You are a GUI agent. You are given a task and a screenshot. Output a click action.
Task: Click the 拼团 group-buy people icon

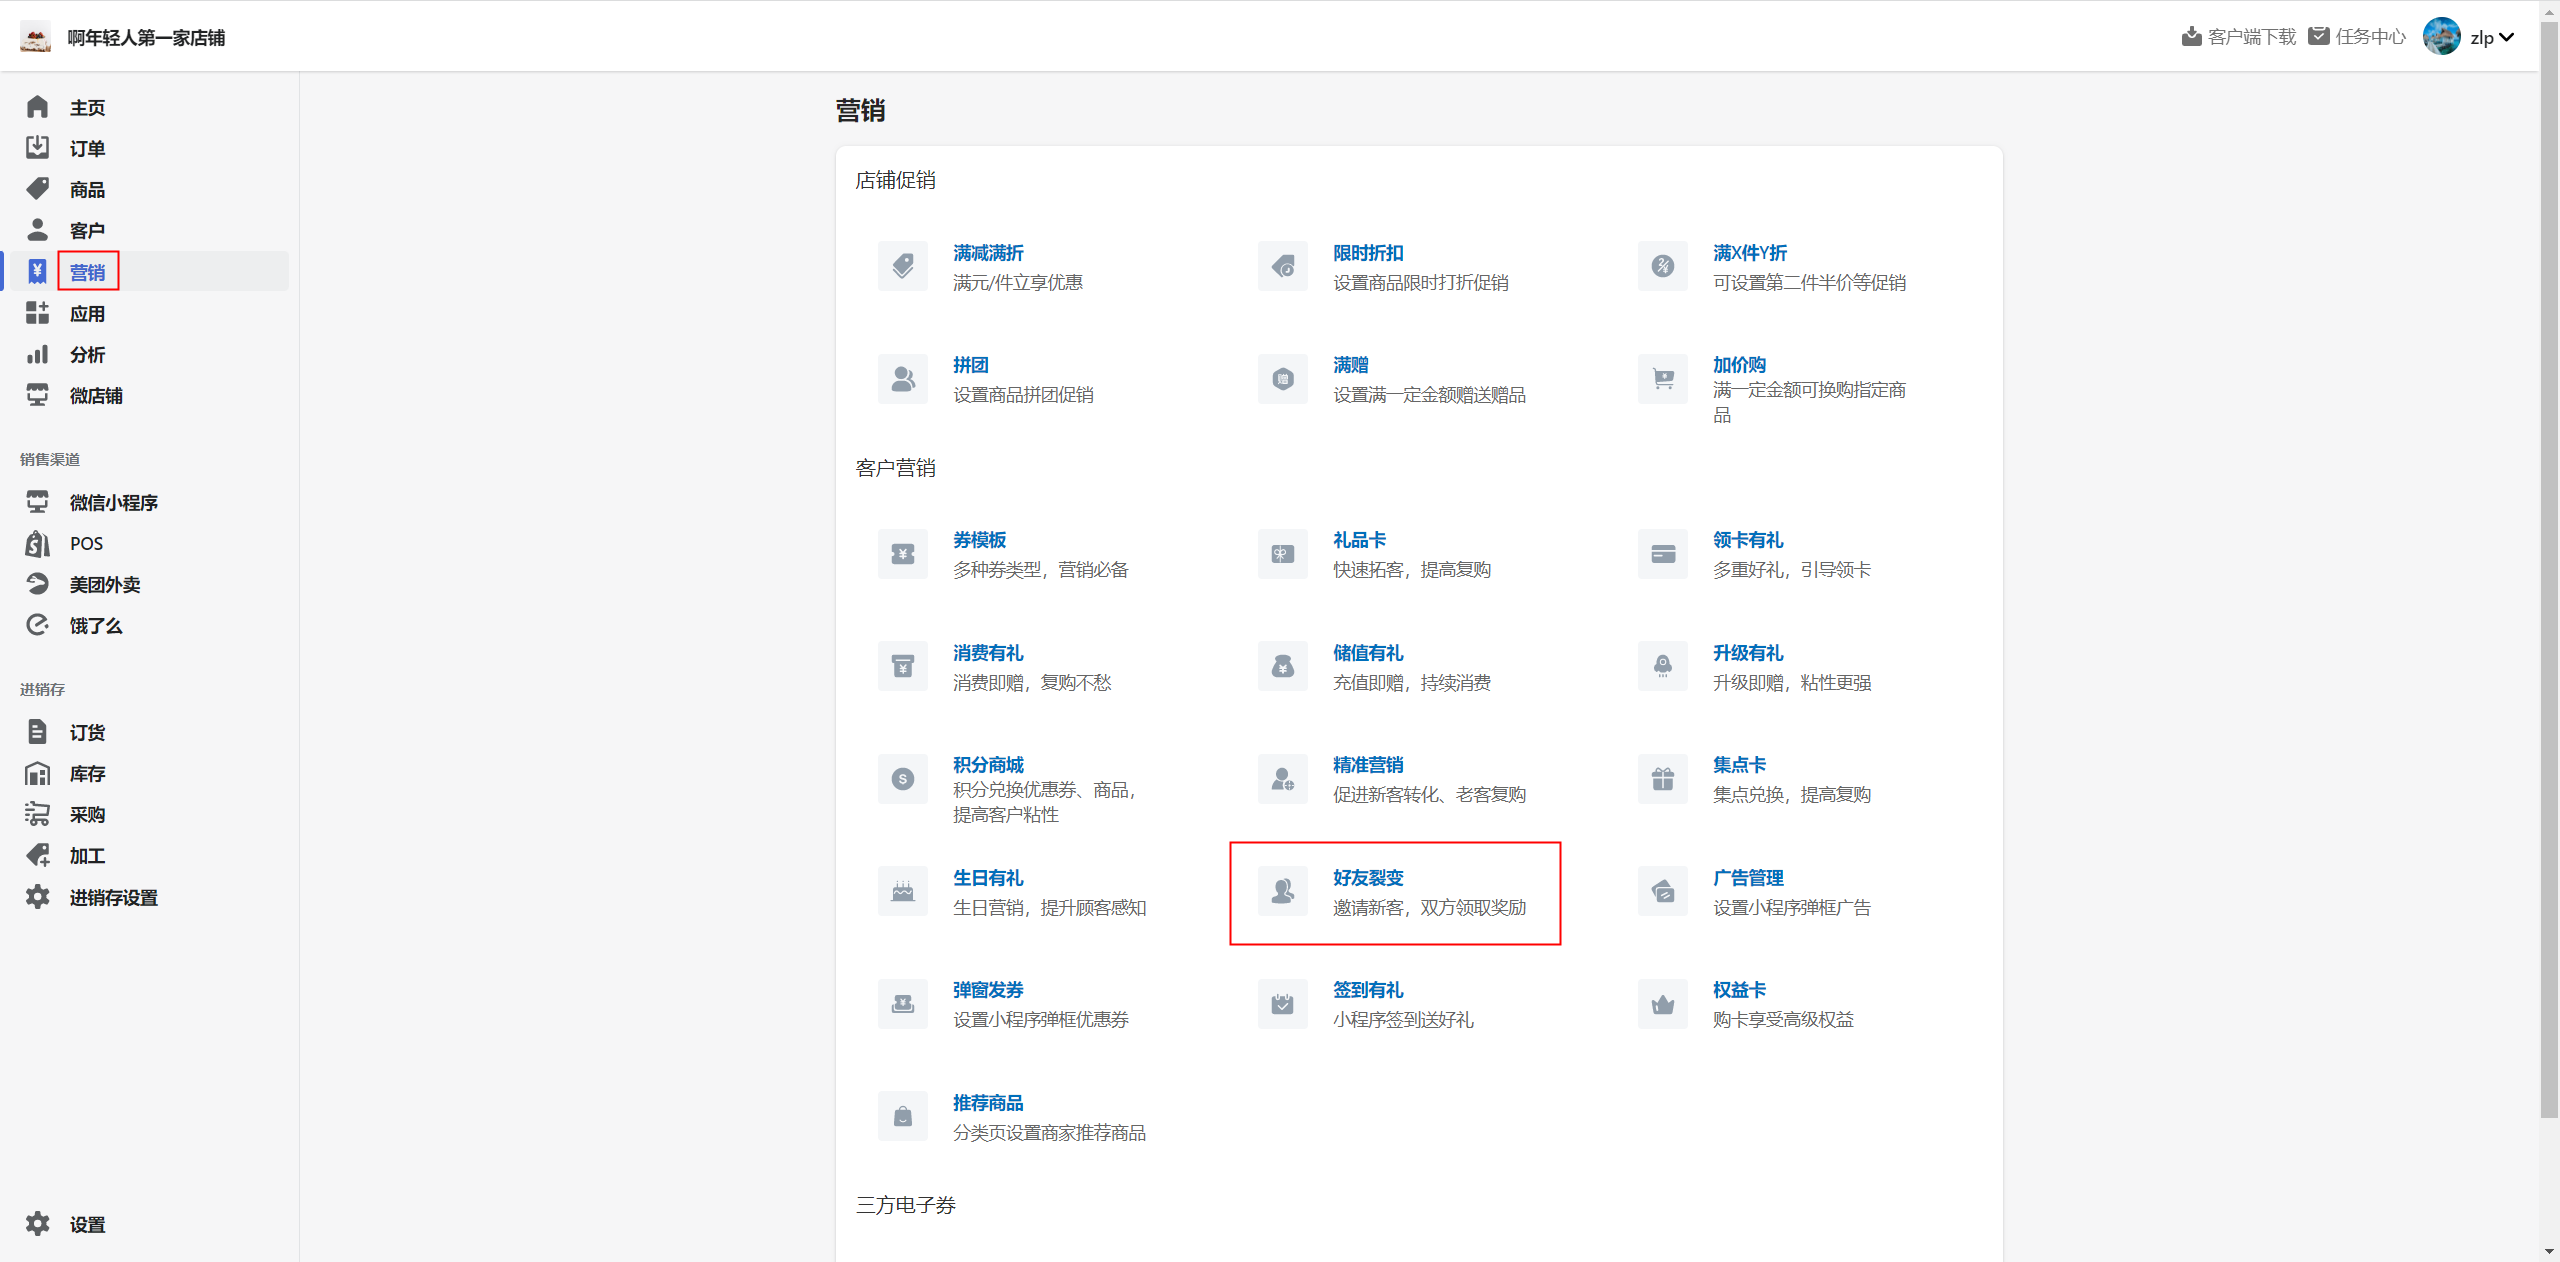coord(902,379)
